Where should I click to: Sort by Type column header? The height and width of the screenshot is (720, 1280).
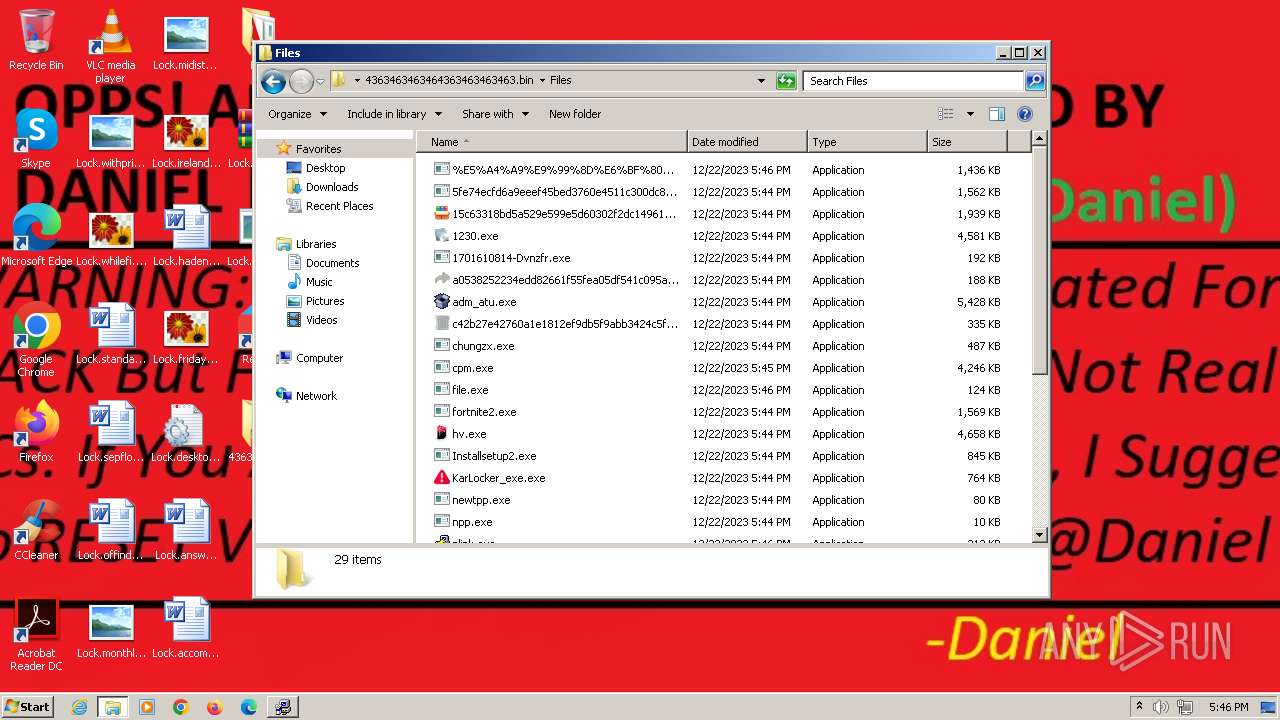(867, 142)
